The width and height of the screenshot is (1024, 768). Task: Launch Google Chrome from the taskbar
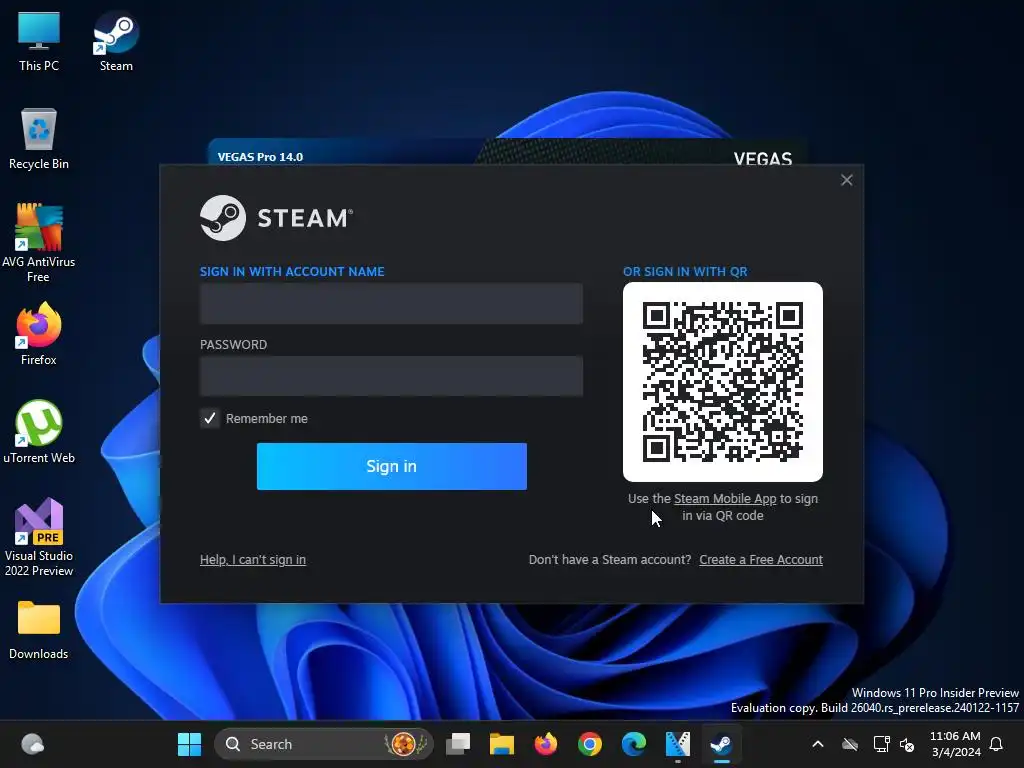point(589,744)
